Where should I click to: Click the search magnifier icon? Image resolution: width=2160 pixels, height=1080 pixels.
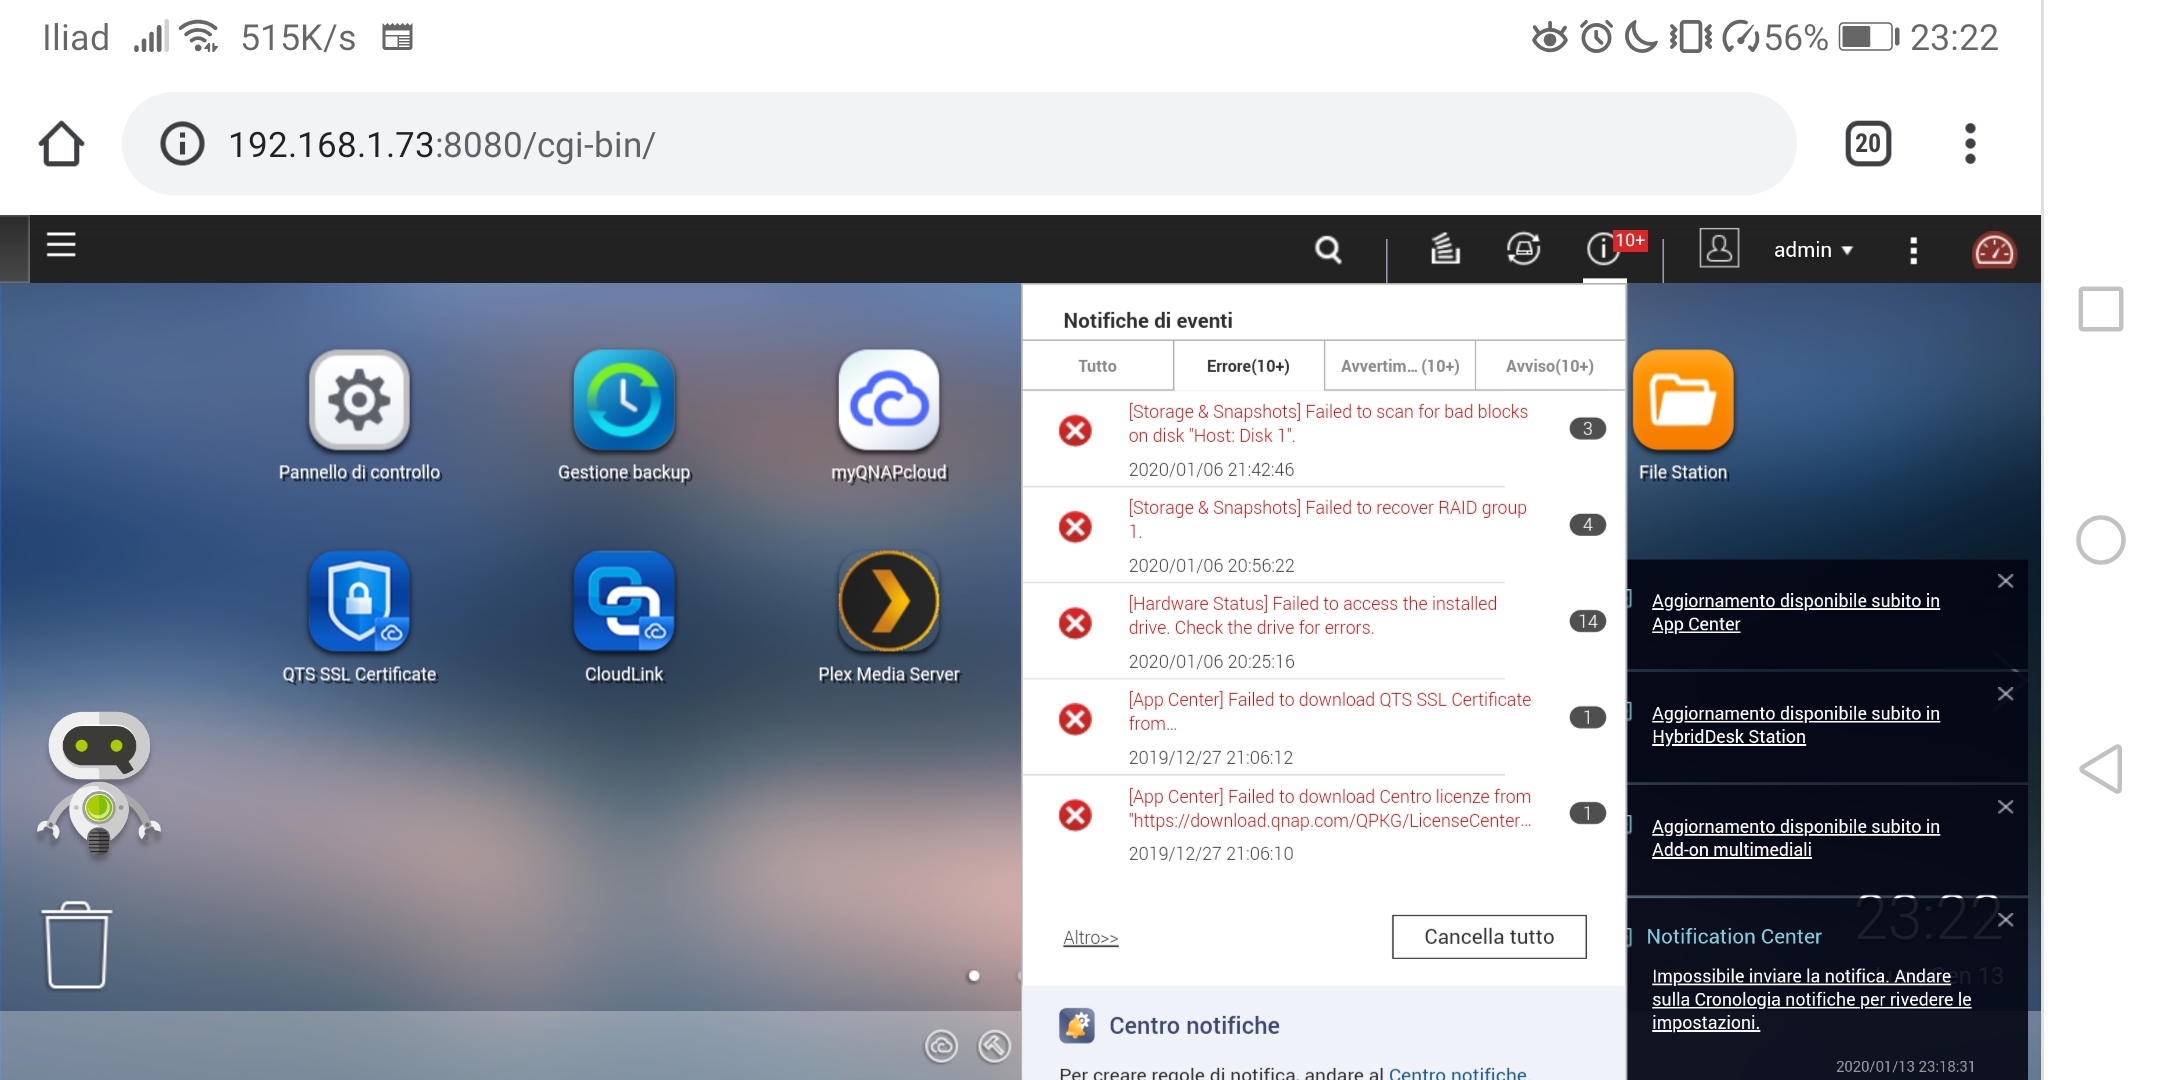tap(1328, 249)
